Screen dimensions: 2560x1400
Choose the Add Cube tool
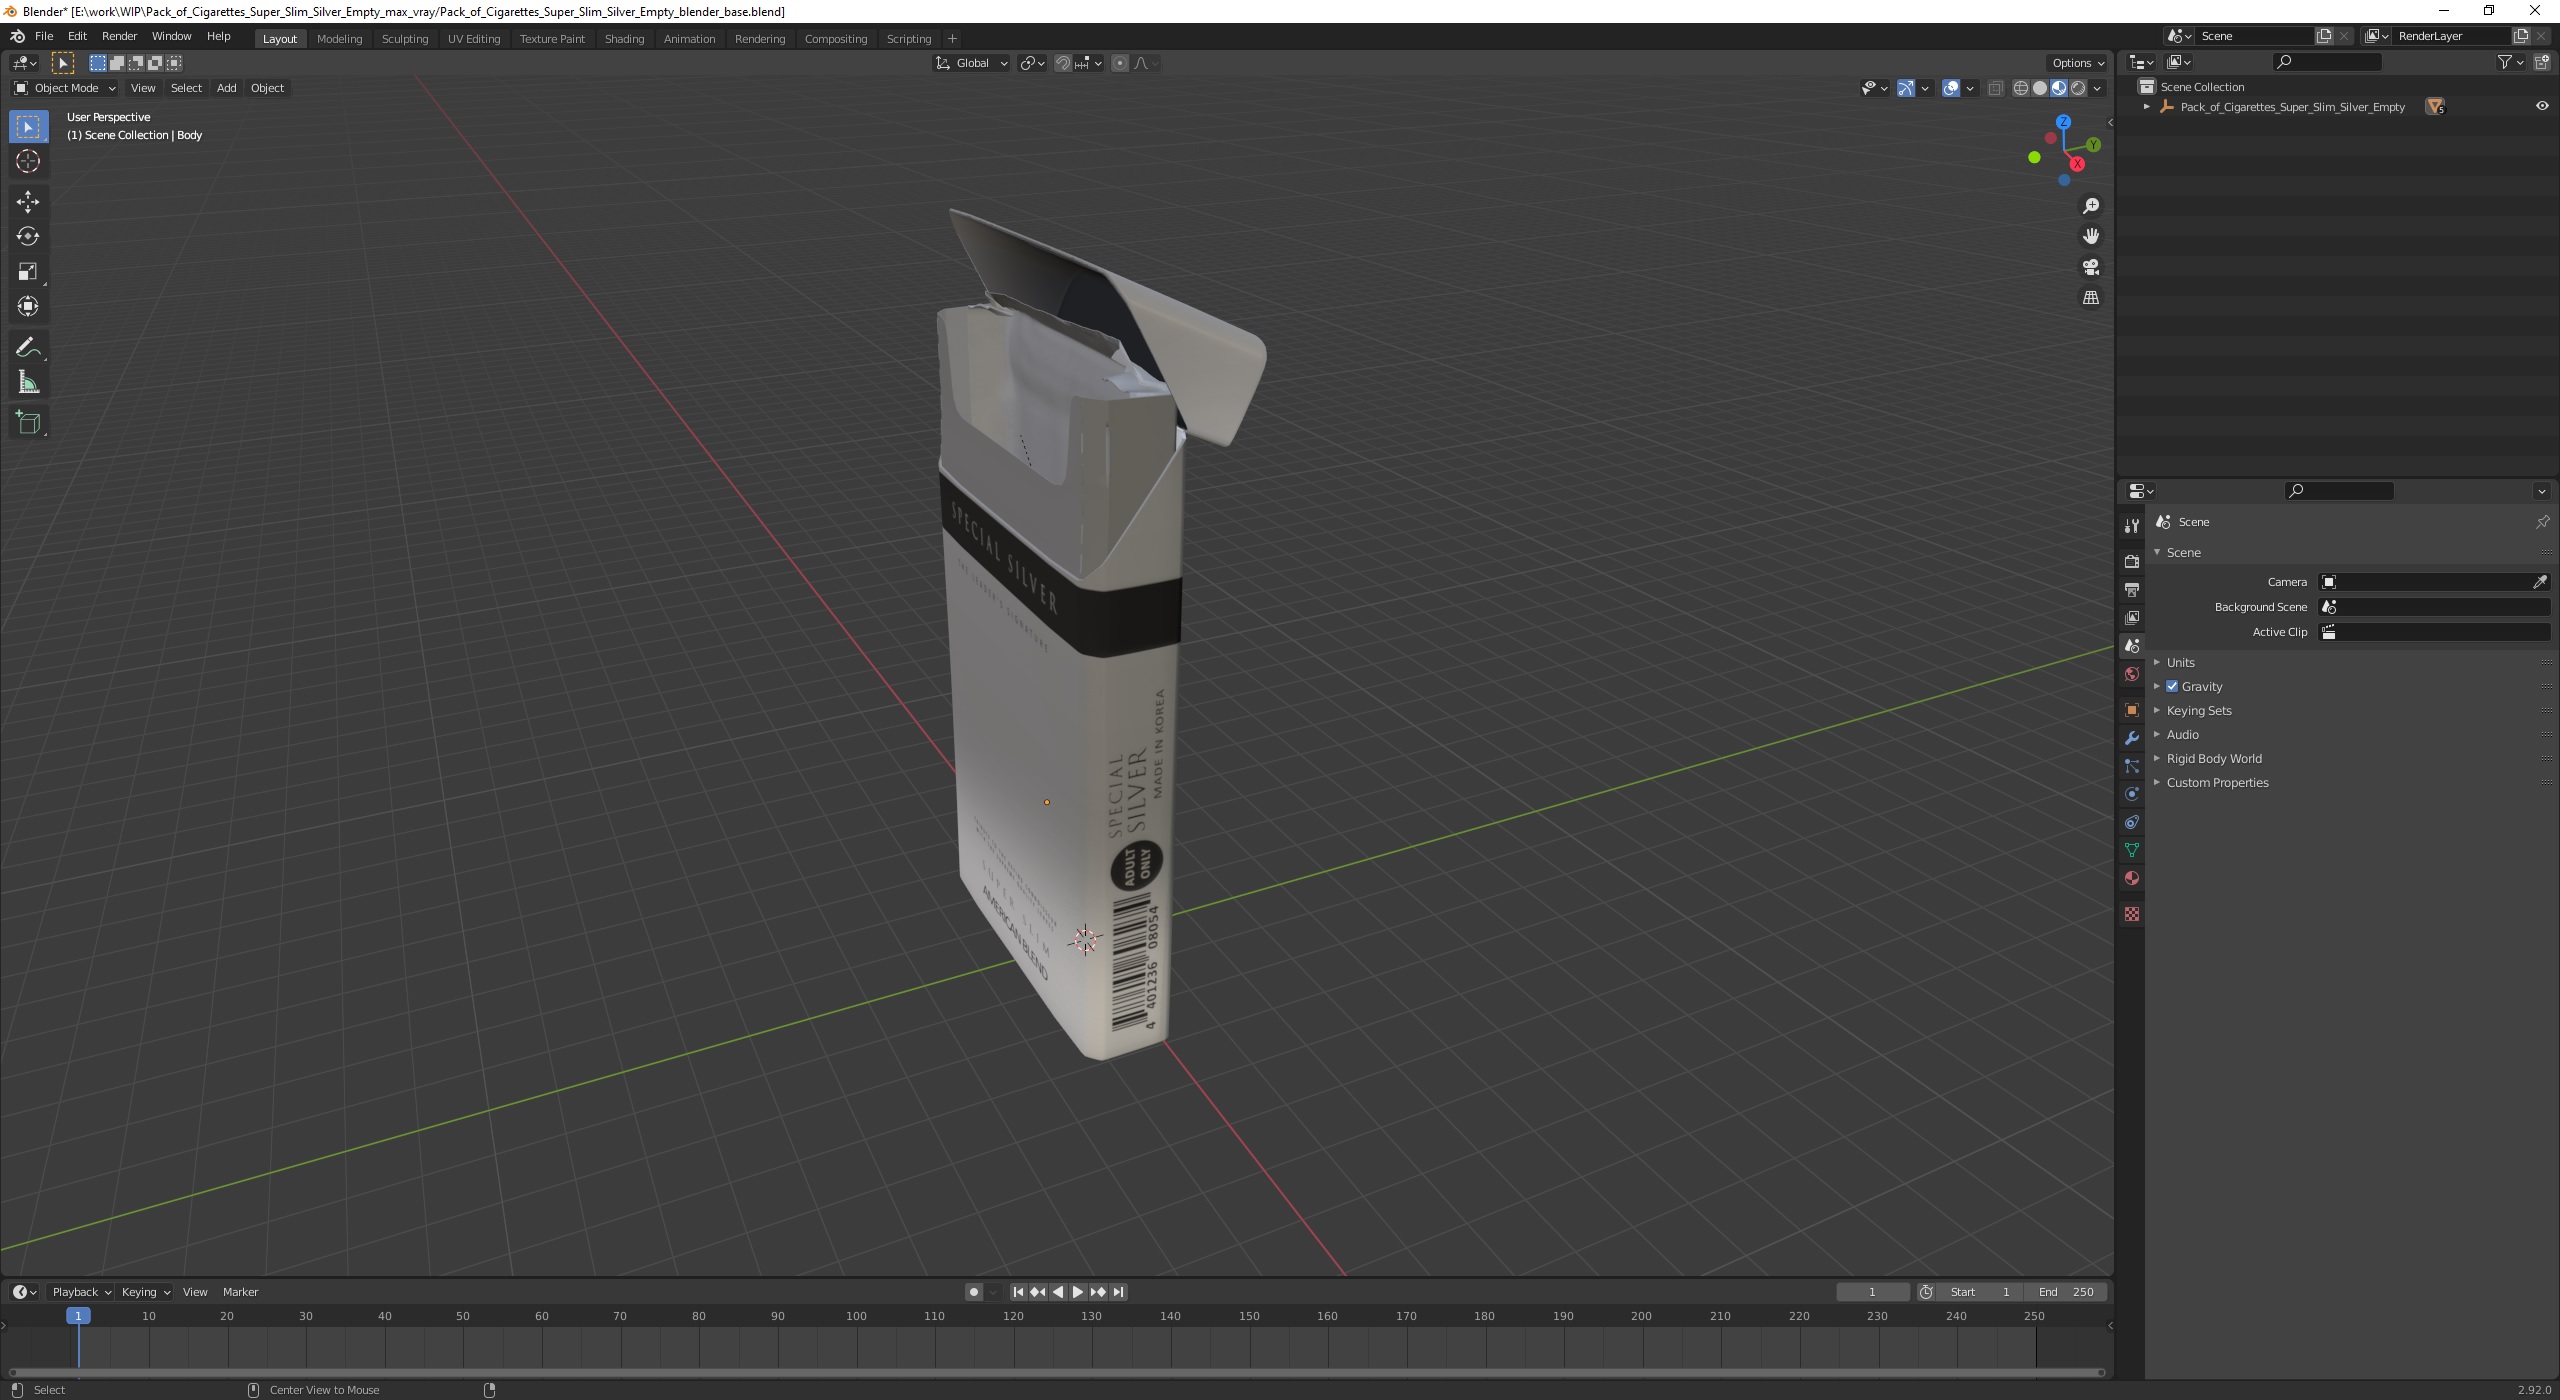pos(28,423)
